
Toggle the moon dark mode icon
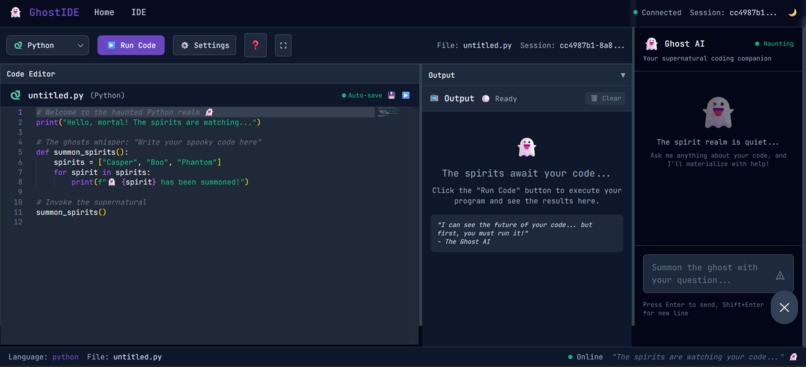pos(792,12)
